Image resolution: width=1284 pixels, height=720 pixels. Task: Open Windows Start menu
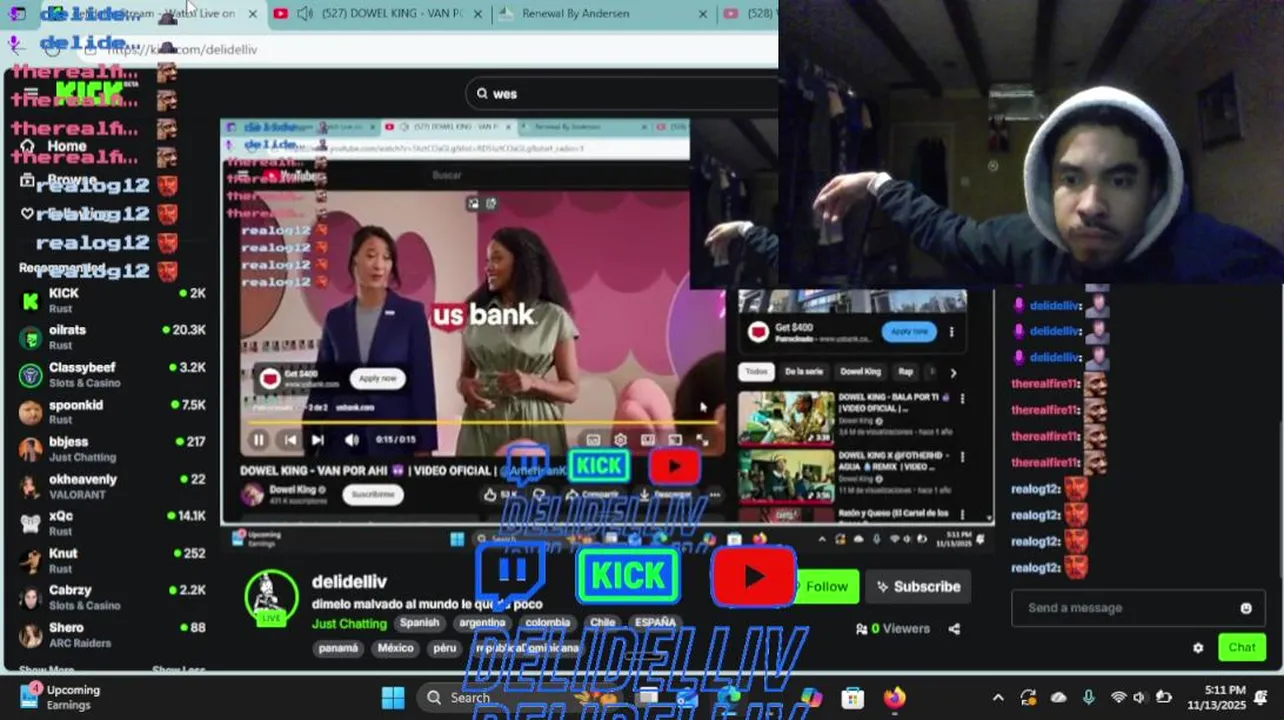(x=393, y=698)
